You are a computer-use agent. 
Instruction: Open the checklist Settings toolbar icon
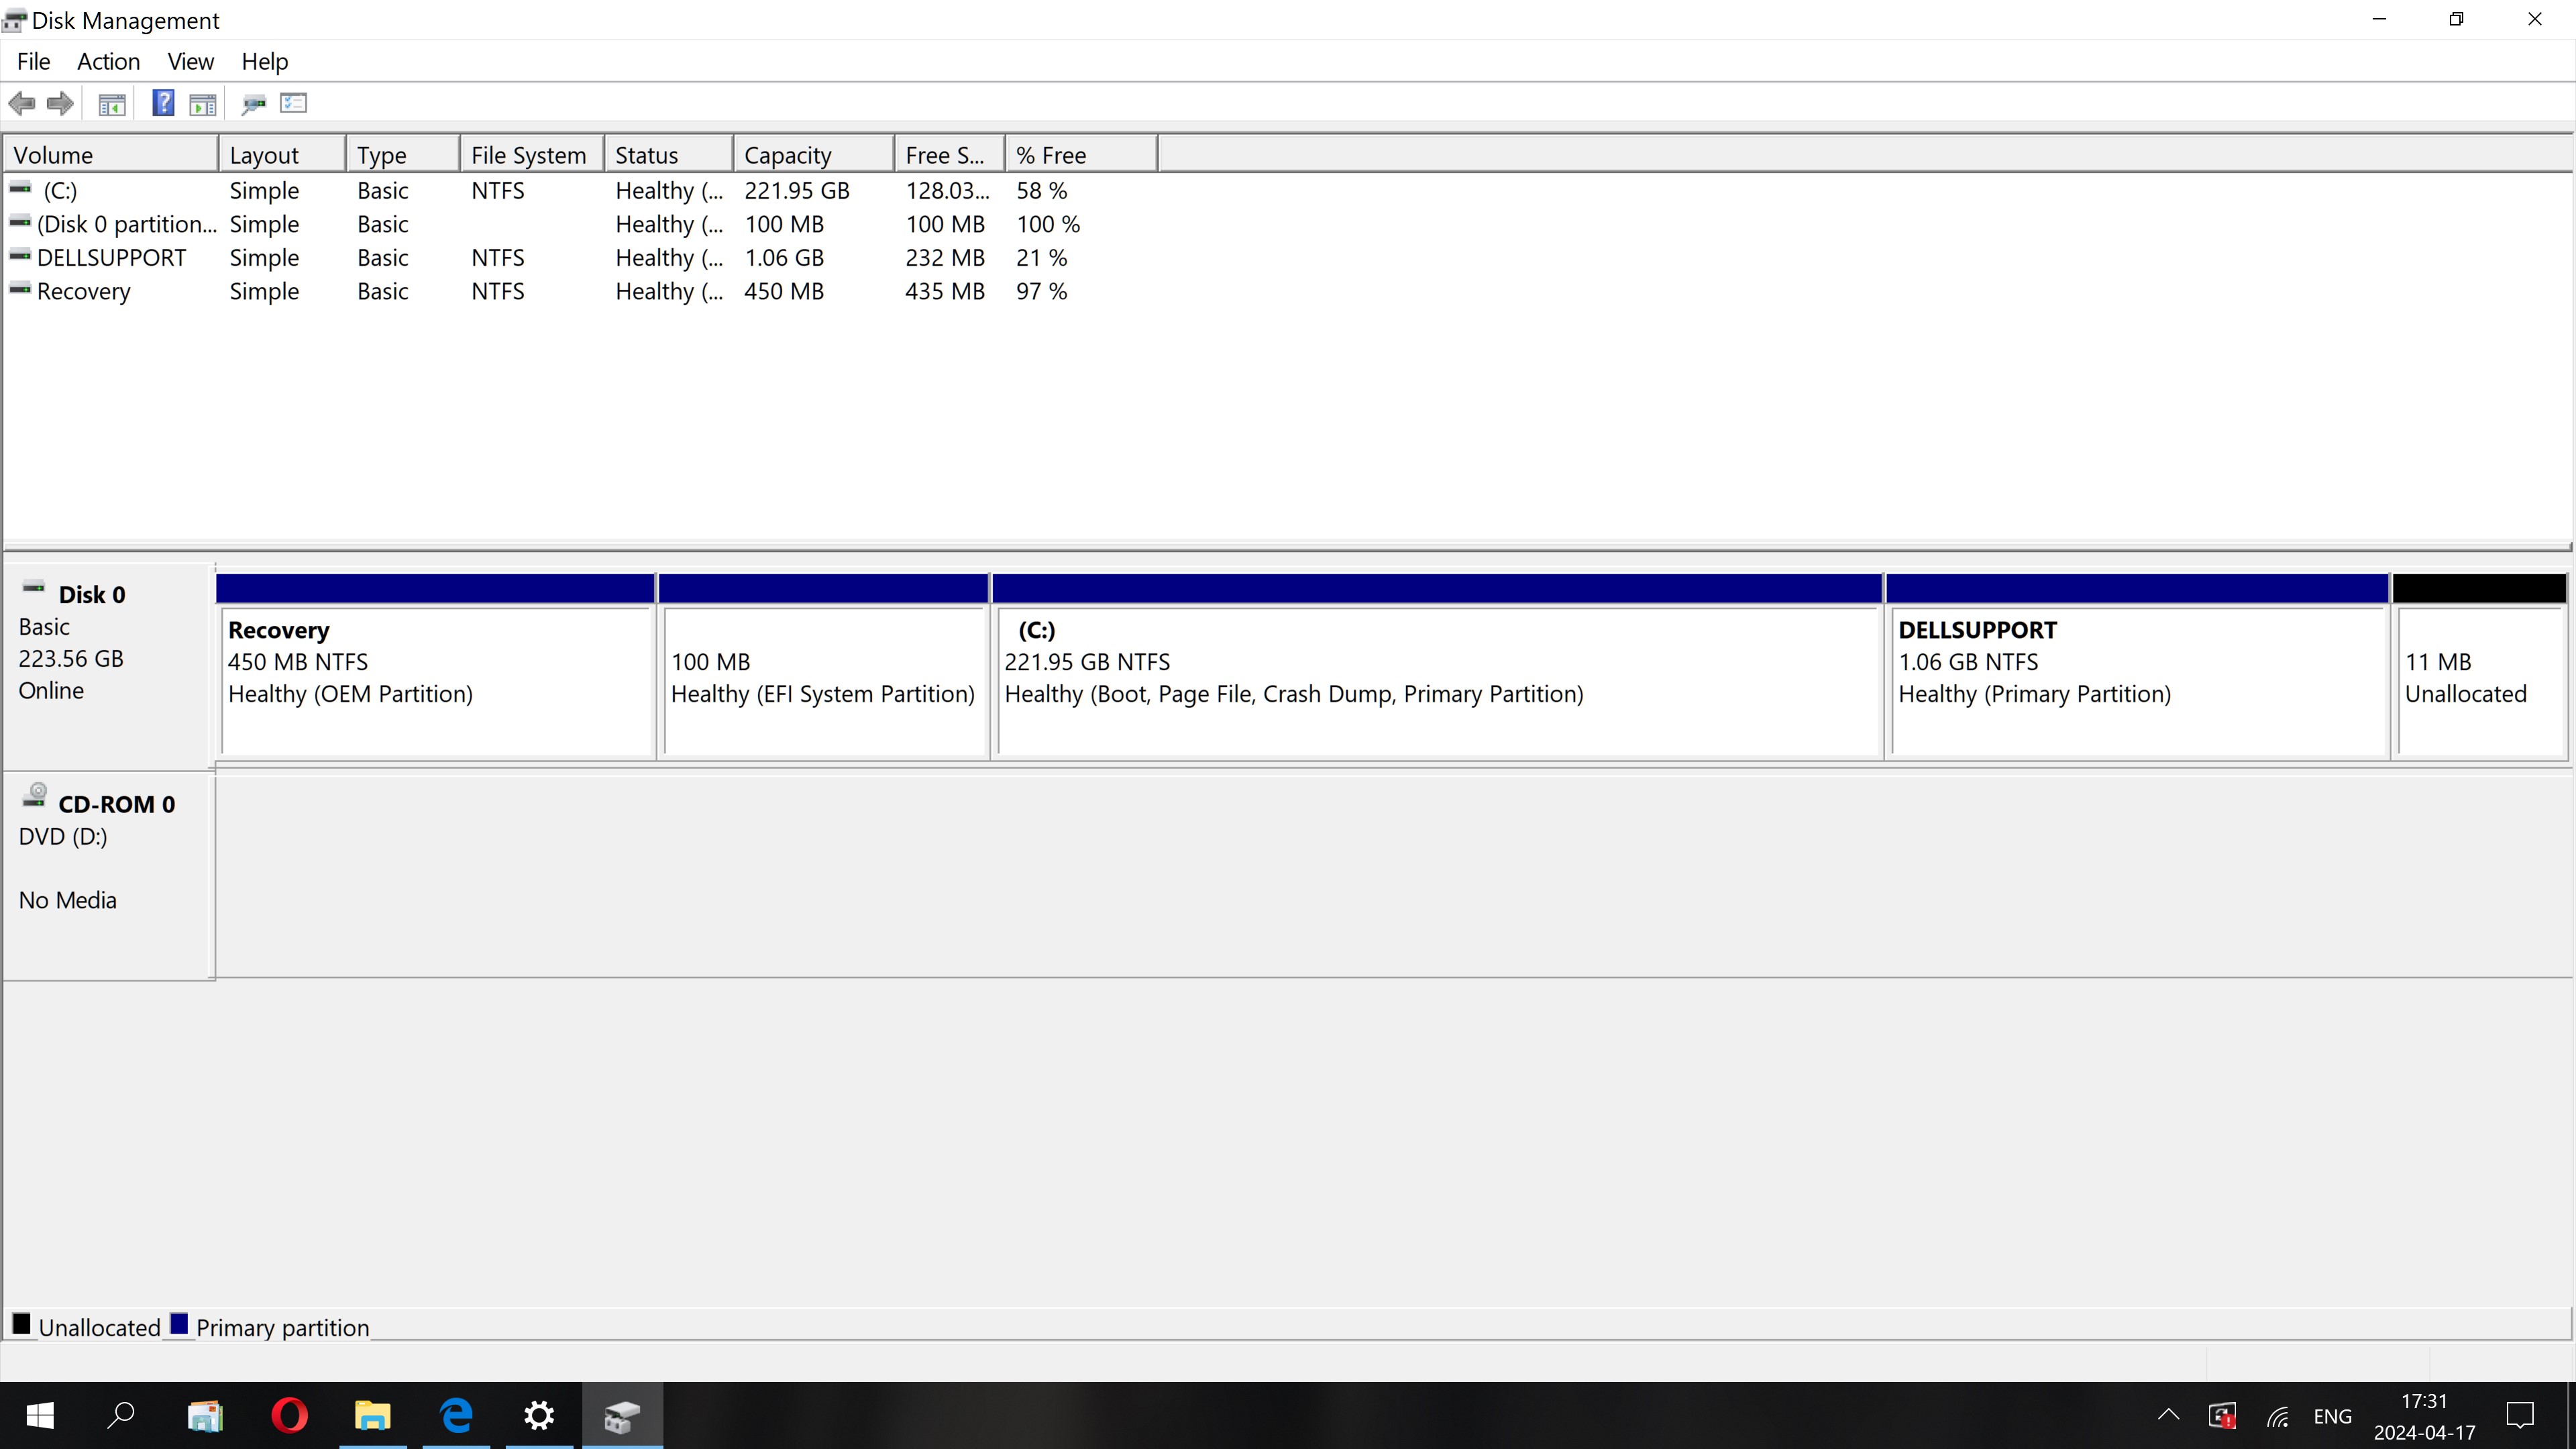click(x=294, y=103)
